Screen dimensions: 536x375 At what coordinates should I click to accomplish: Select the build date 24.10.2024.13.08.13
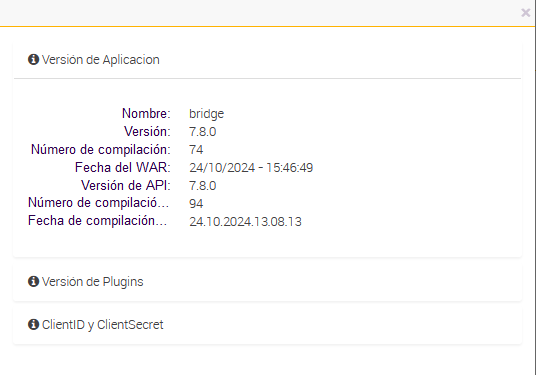point(245,222)
